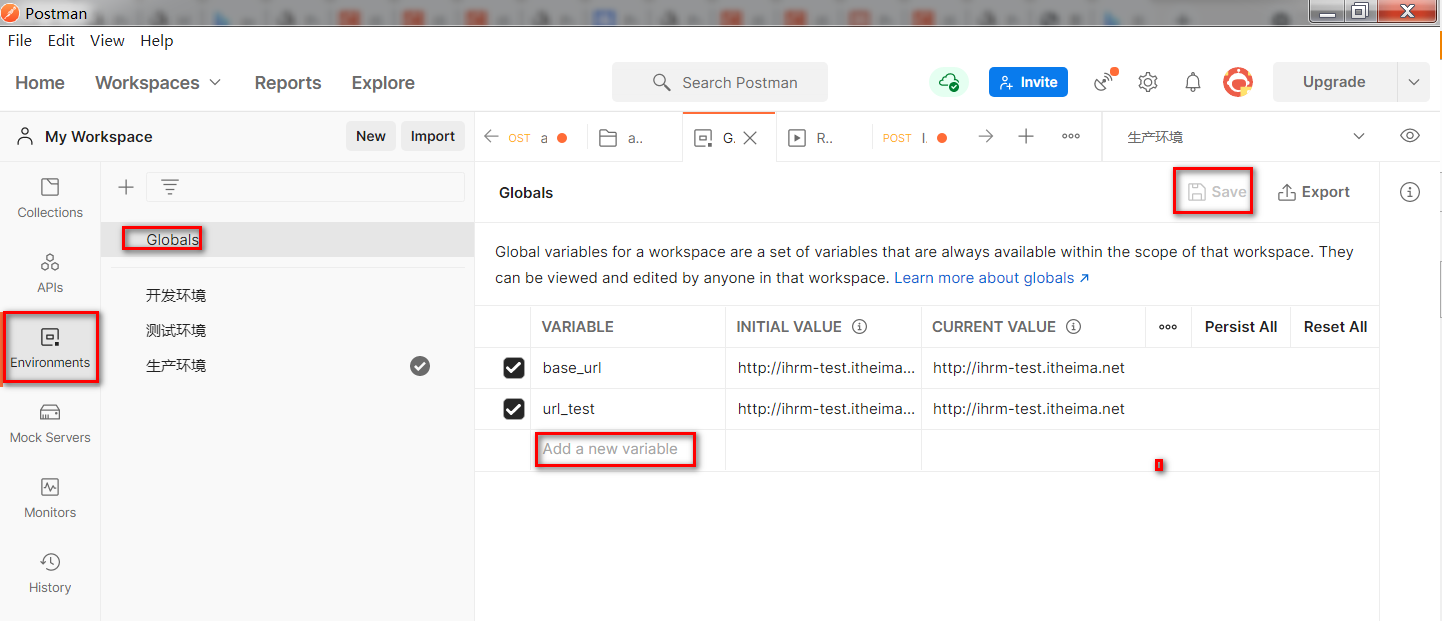Click the Save button
The width and height of the screenshot is (1442, 621).
click(x=1217, y=192)
